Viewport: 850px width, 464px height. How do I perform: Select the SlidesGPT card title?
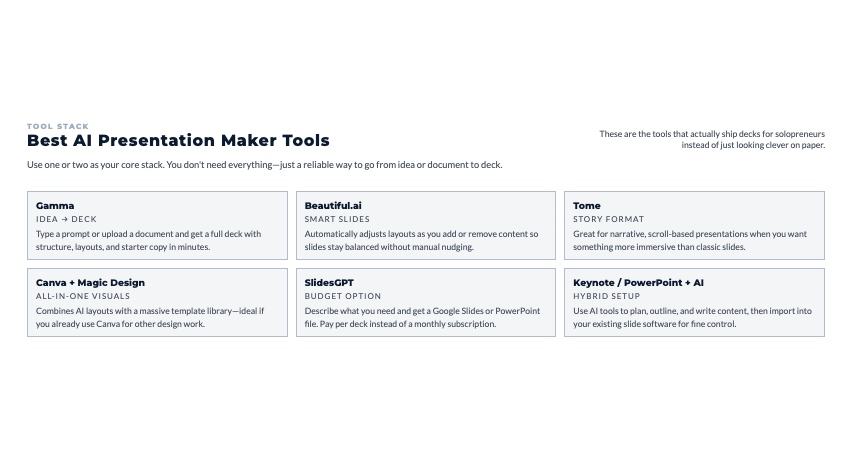[x=329, y=283]
